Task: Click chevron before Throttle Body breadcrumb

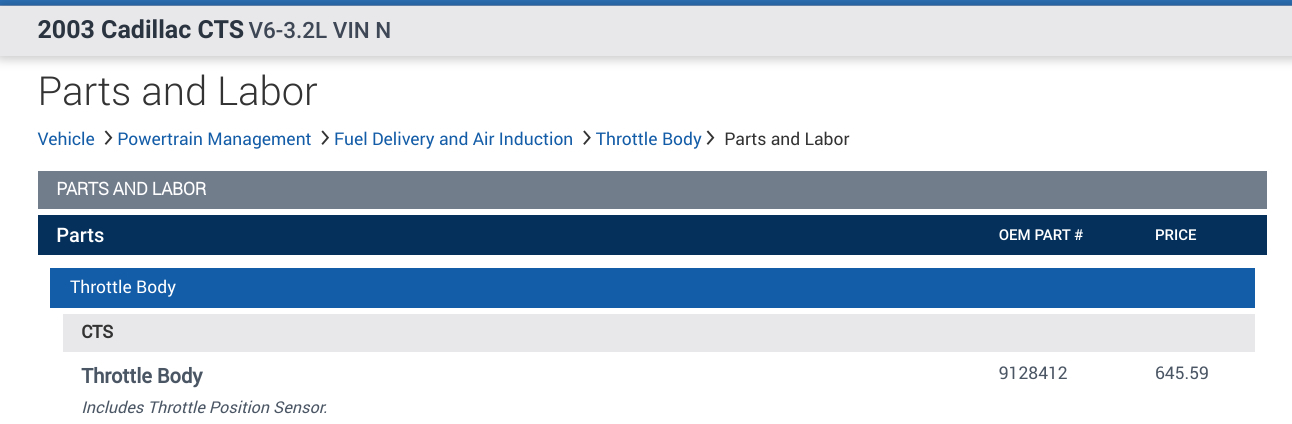Action: (586, 139)
